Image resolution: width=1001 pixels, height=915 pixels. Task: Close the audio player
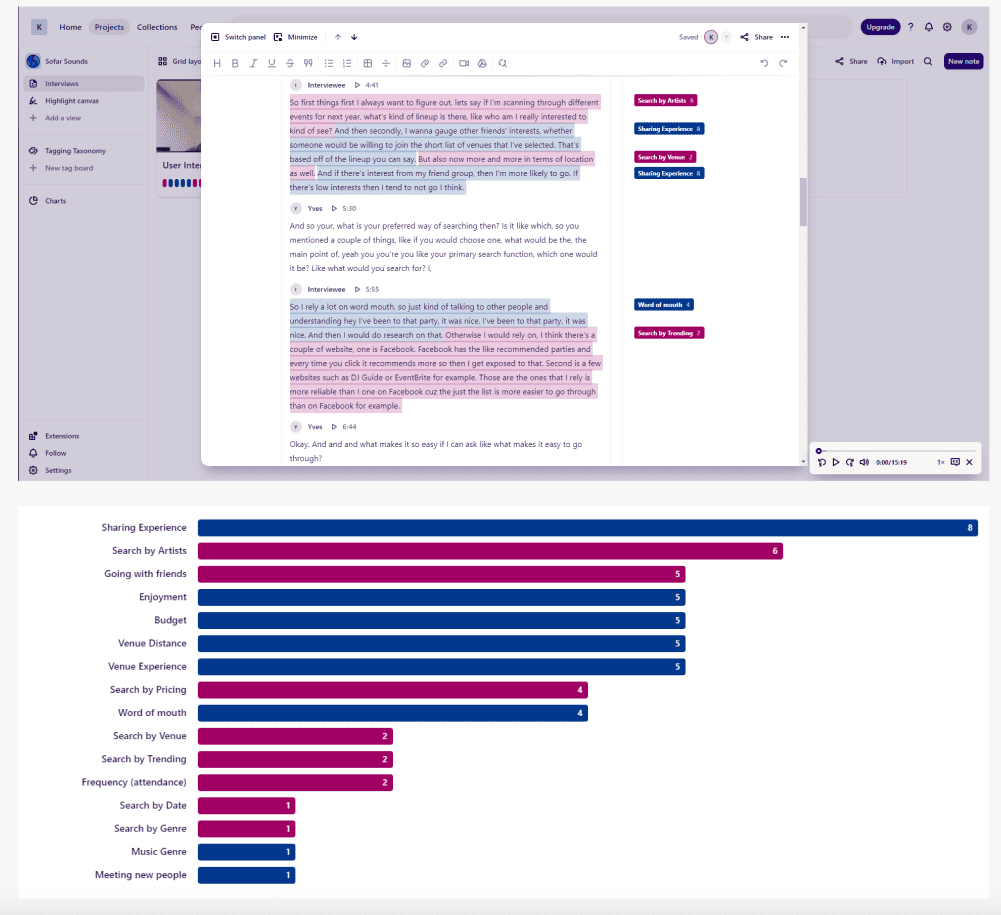(969, 462)
